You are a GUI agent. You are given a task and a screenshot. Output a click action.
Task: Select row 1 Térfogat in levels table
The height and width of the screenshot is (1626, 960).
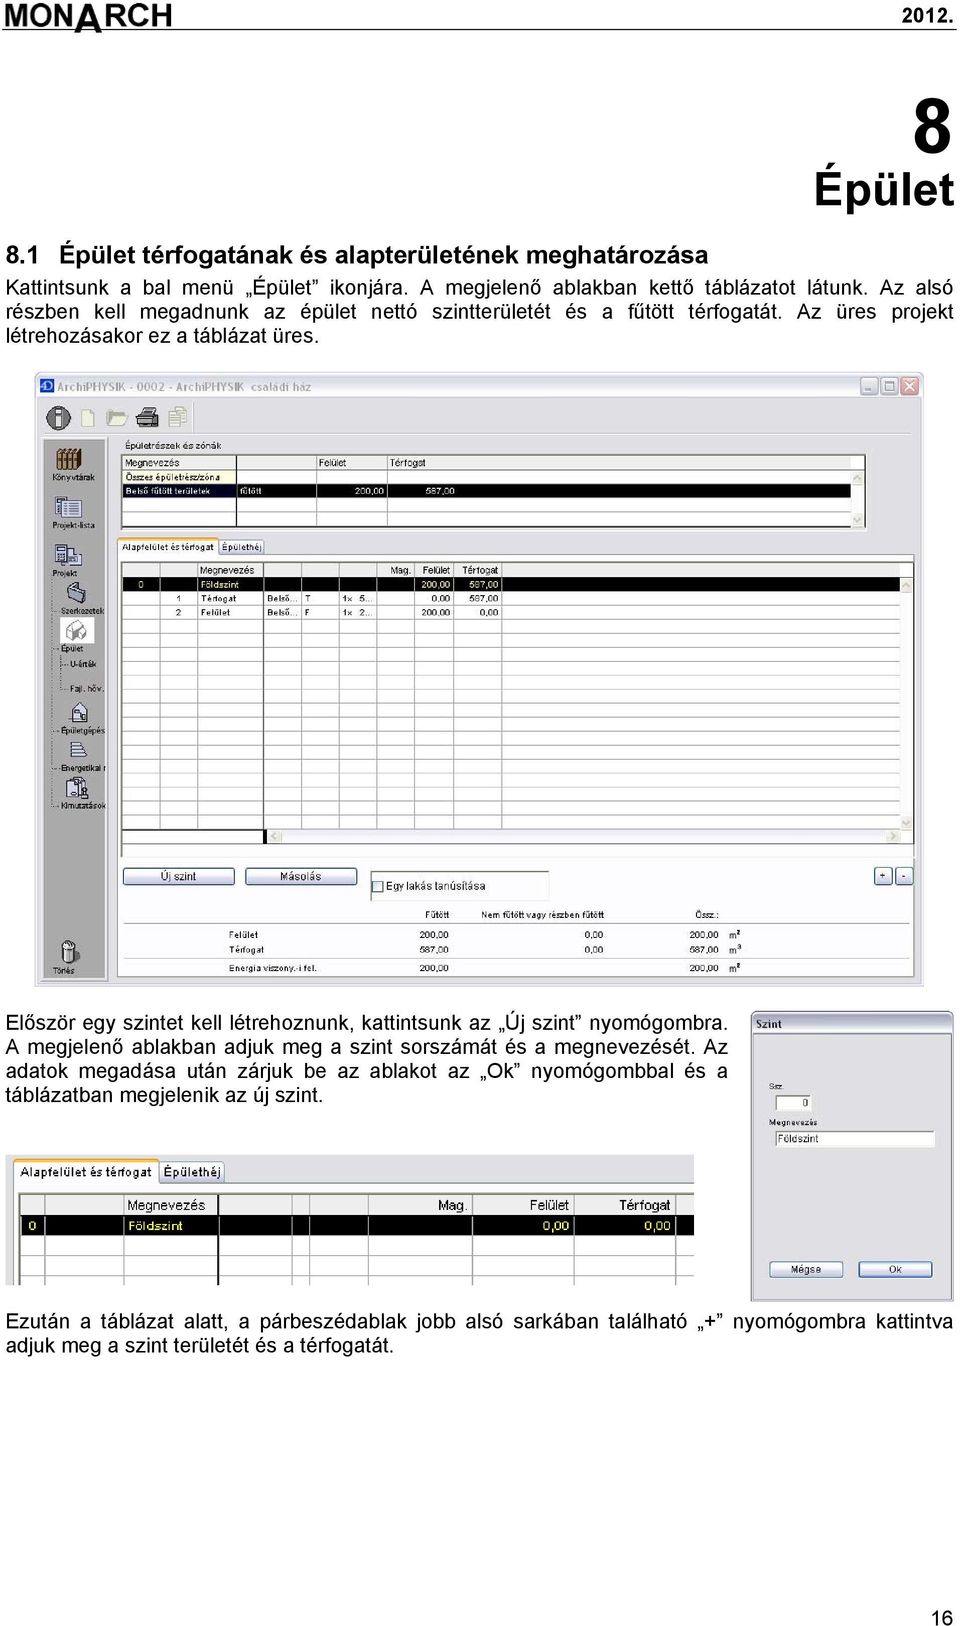pos(510,598)
